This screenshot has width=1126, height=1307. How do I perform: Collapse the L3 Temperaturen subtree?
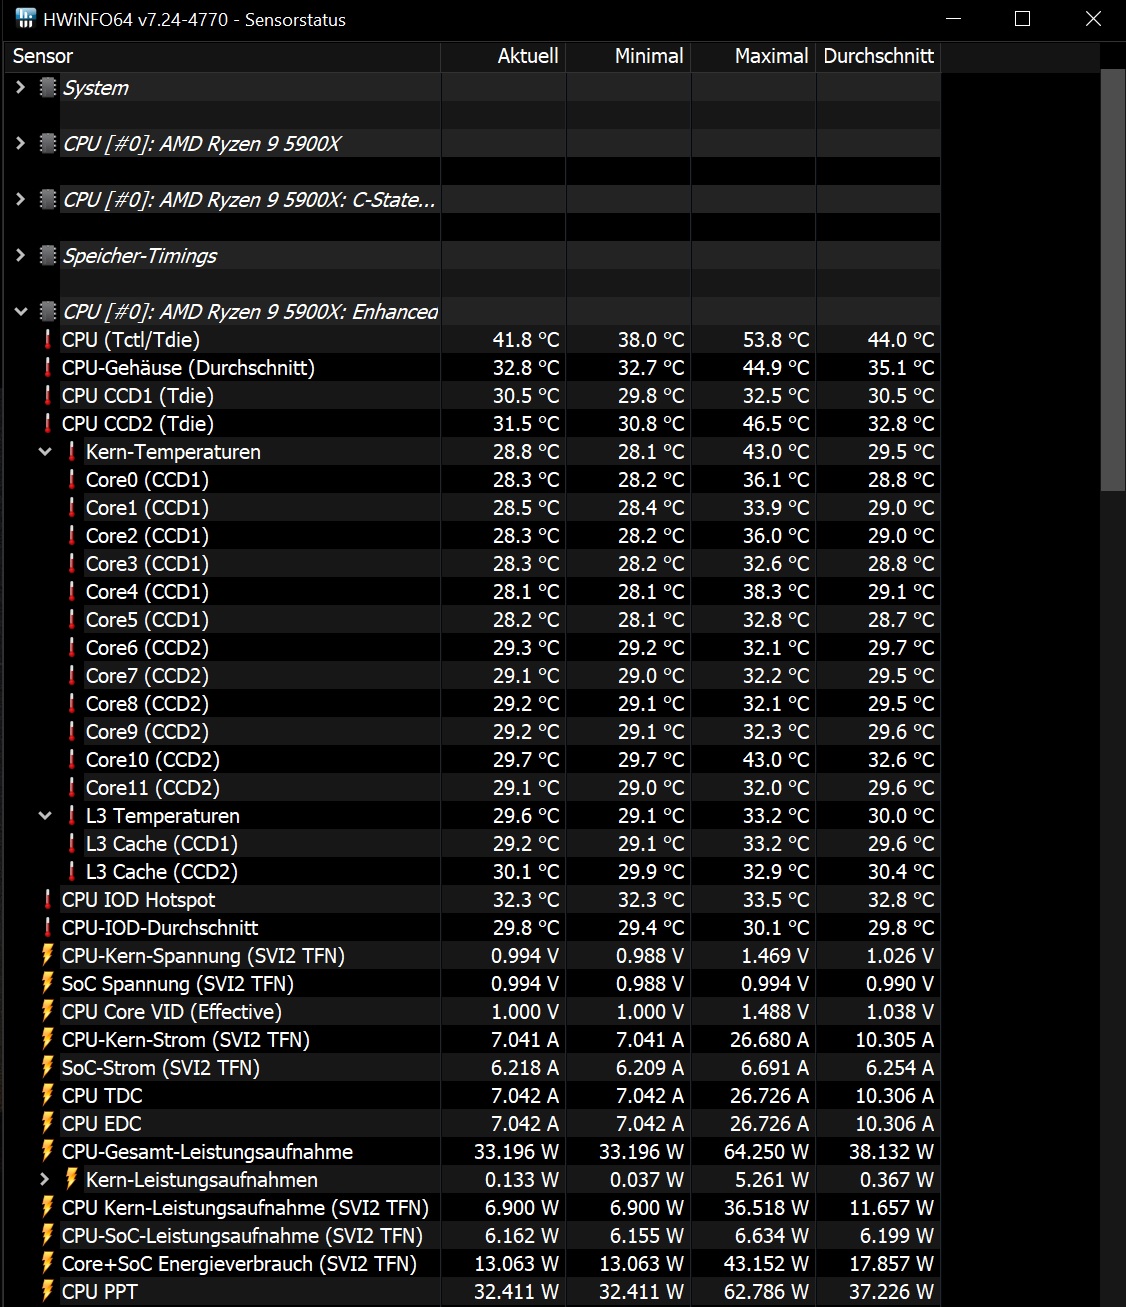click(45, 815)
